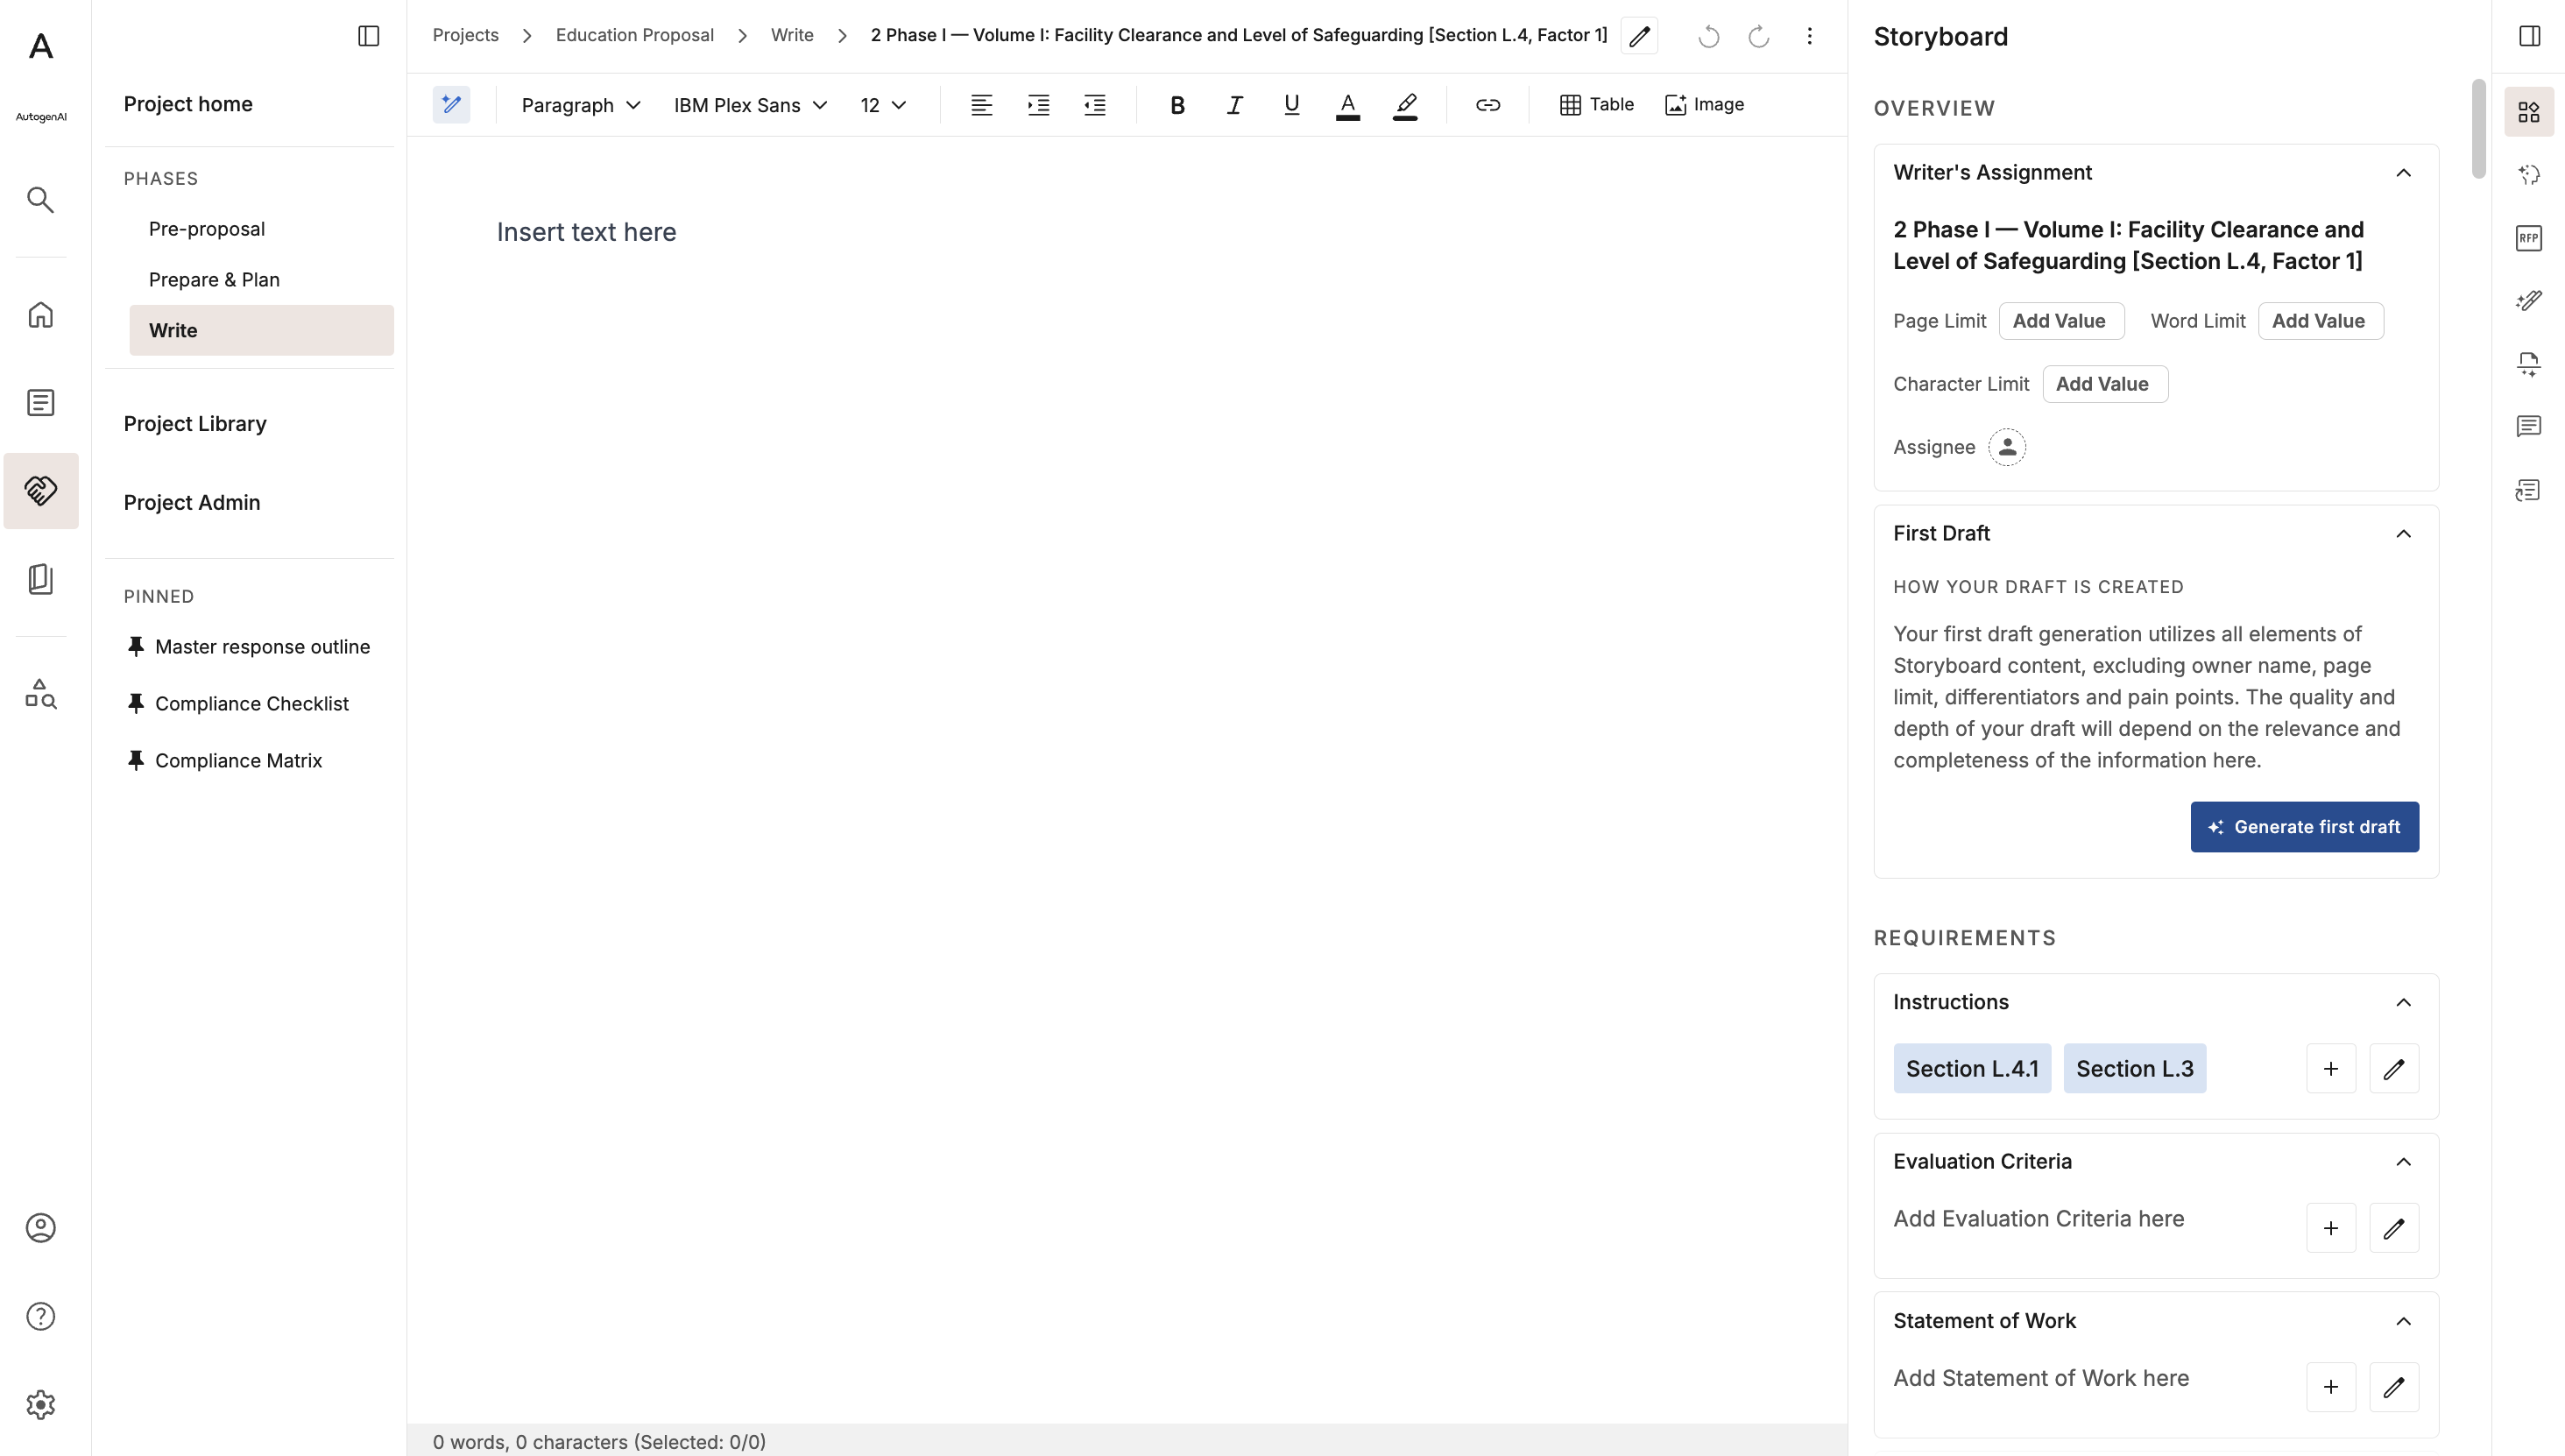Click the handshake projects icon in left rail
The image size is (2565, 1456).
[40, 491]
